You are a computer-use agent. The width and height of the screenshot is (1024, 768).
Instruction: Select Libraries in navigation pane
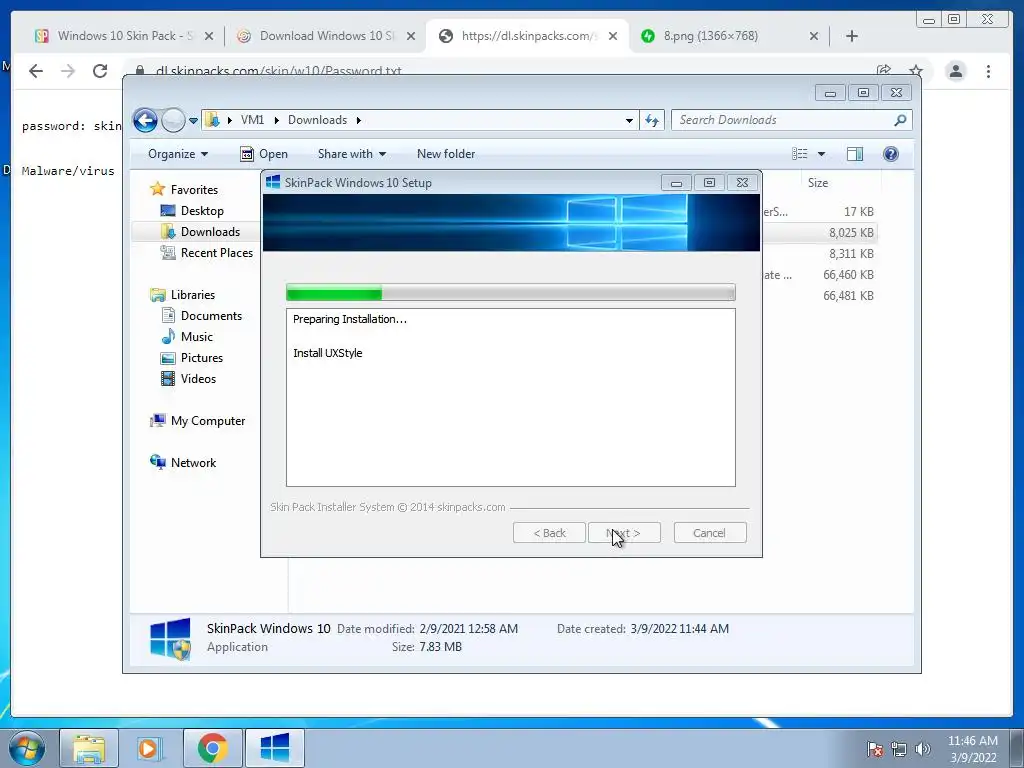coord(193,295)
